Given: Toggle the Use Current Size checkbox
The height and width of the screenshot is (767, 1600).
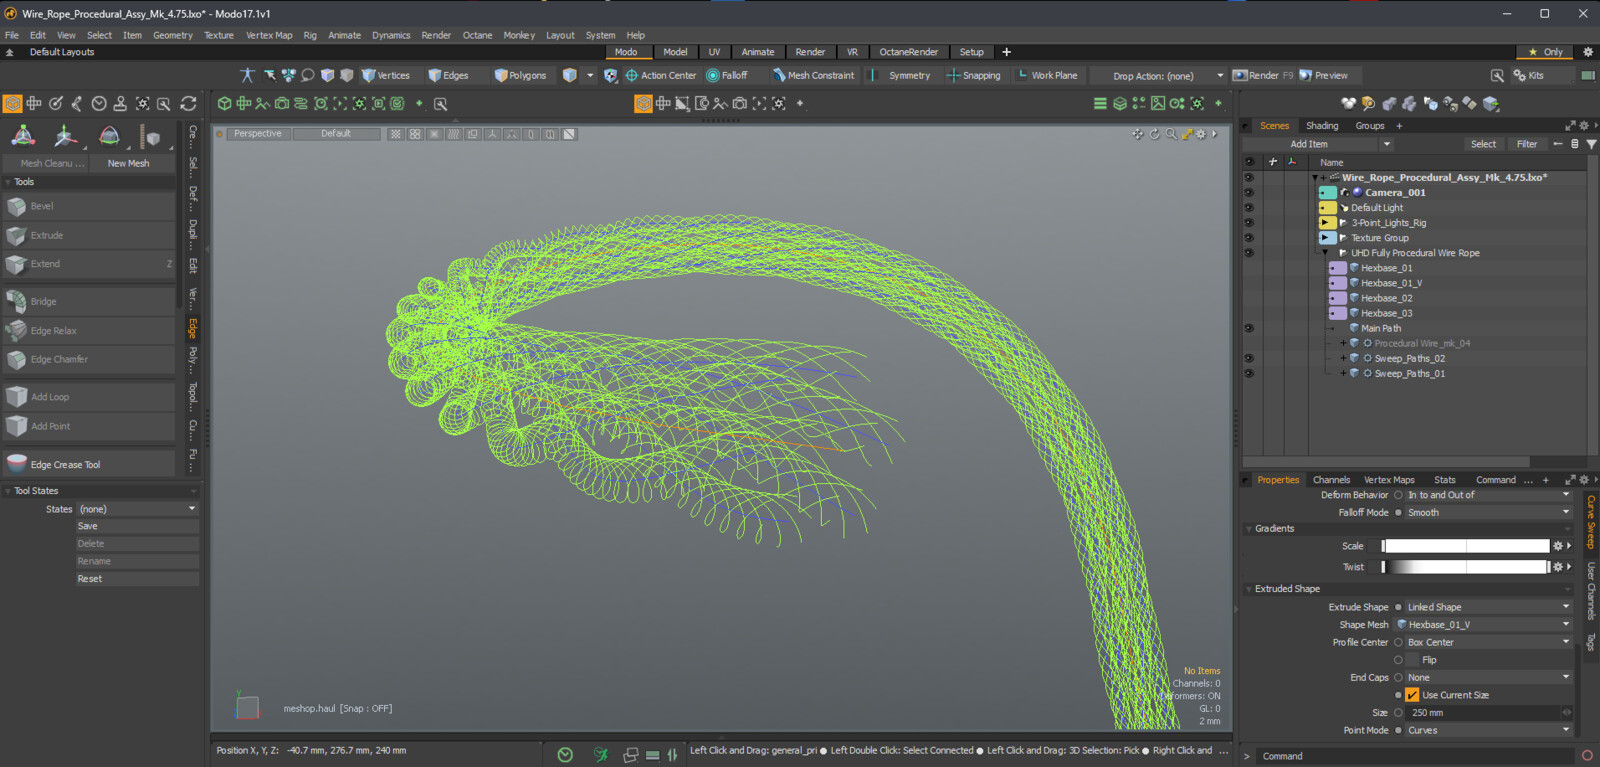Looking at the screenshot, I should click(1412, 695).
